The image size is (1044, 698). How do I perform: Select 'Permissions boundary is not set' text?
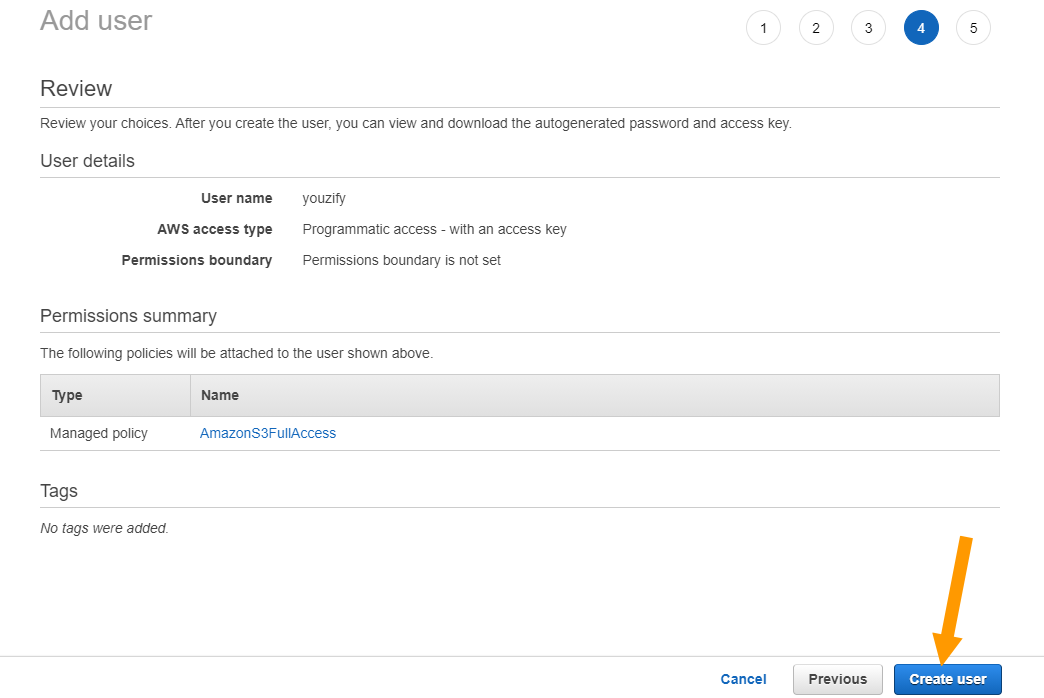pyautogui.click(x=401, y=260)
